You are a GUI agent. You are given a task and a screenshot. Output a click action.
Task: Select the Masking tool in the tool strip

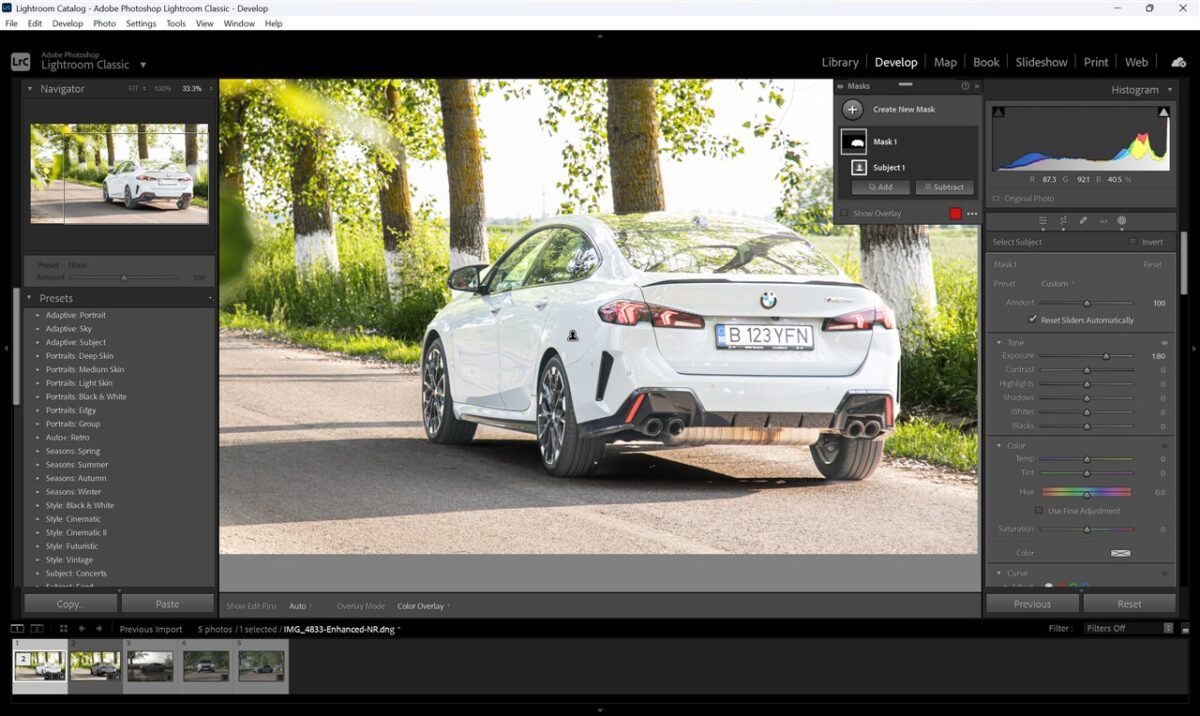coord(1121,220)
